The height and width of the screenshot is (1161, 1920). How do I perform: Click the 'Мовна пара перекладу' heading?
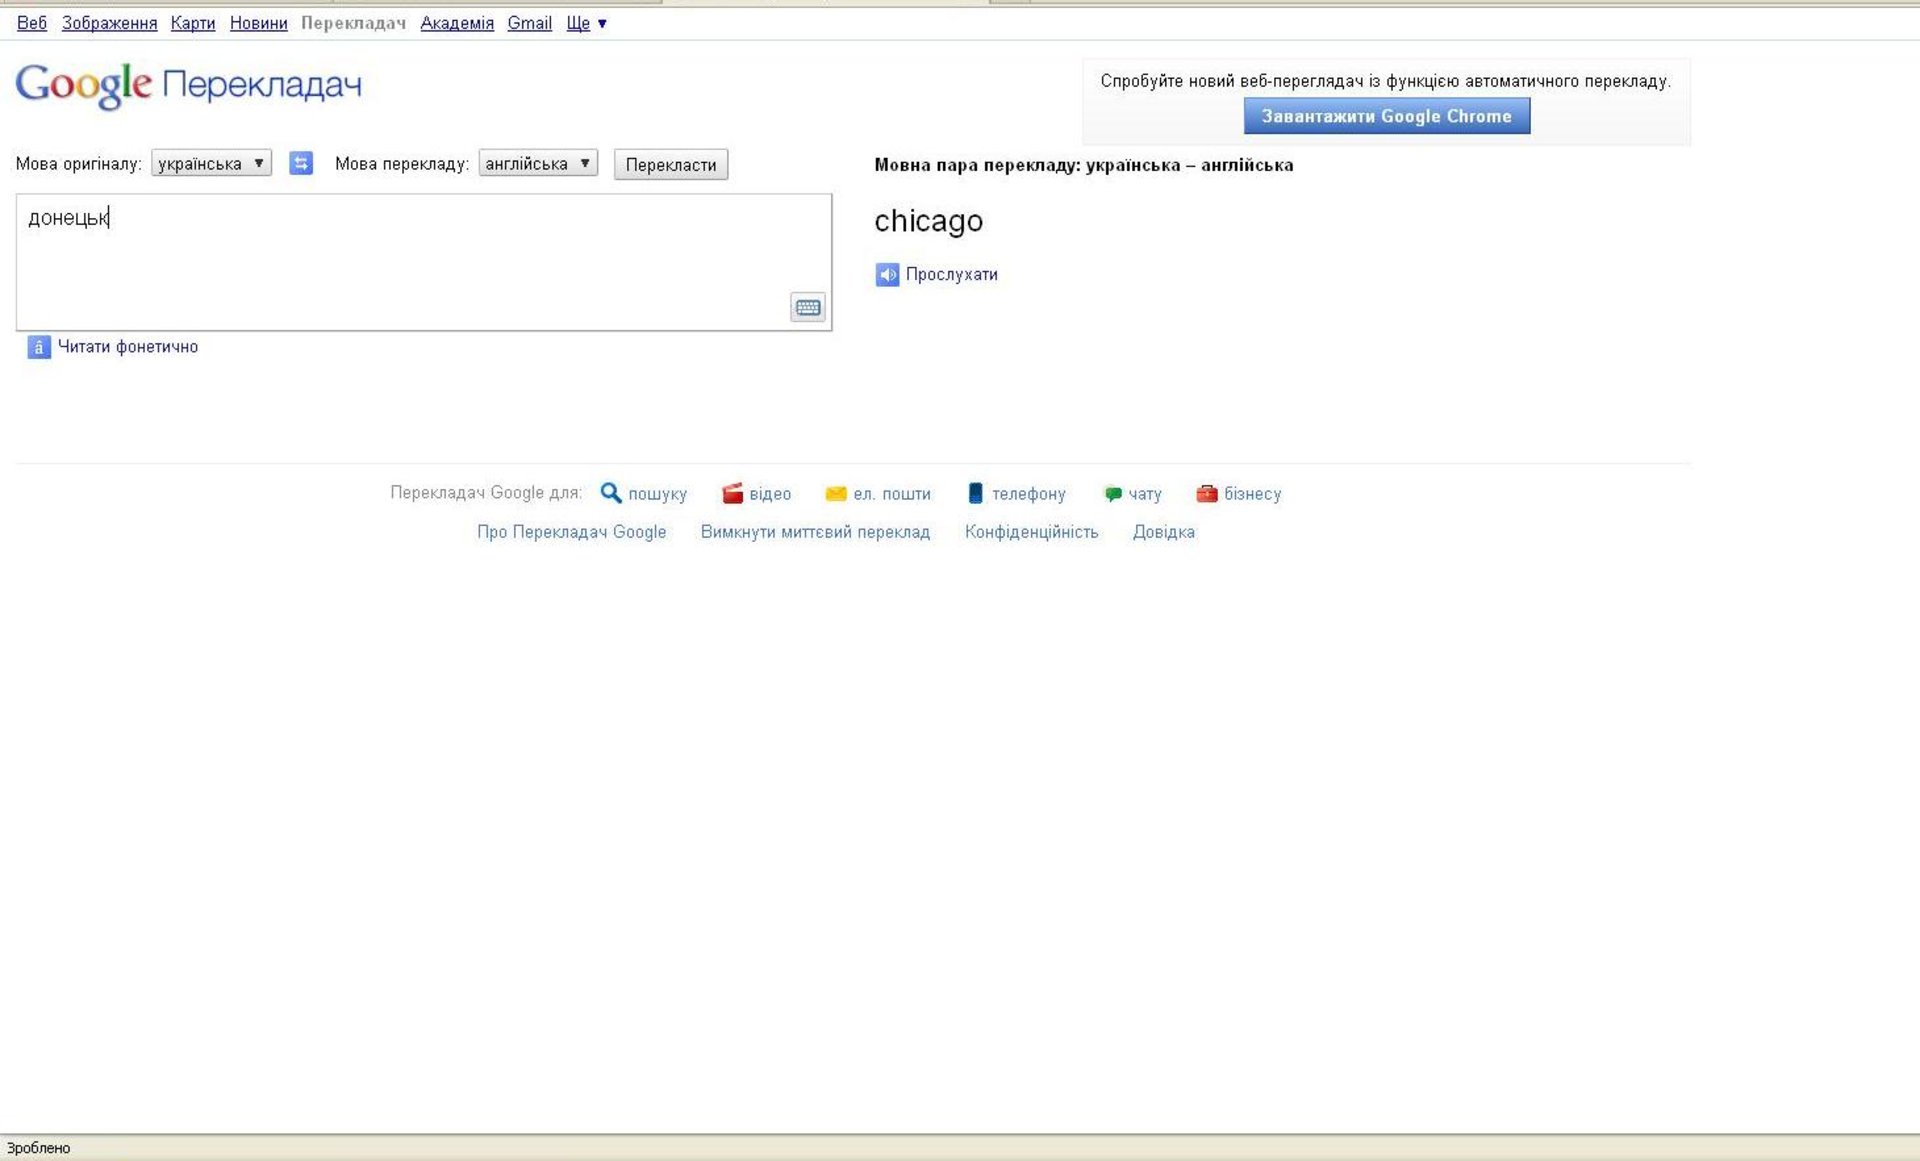1084,165
